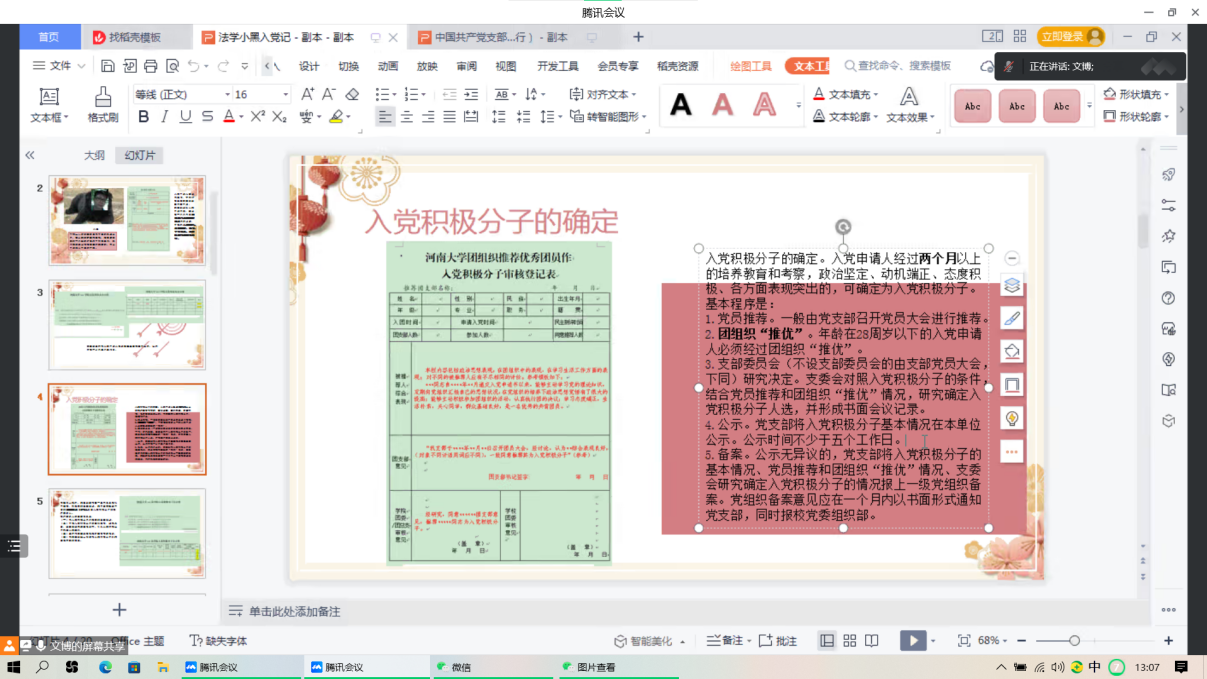
Task: Adjust the zoom slider in status bar
Action: [1074, 640]
